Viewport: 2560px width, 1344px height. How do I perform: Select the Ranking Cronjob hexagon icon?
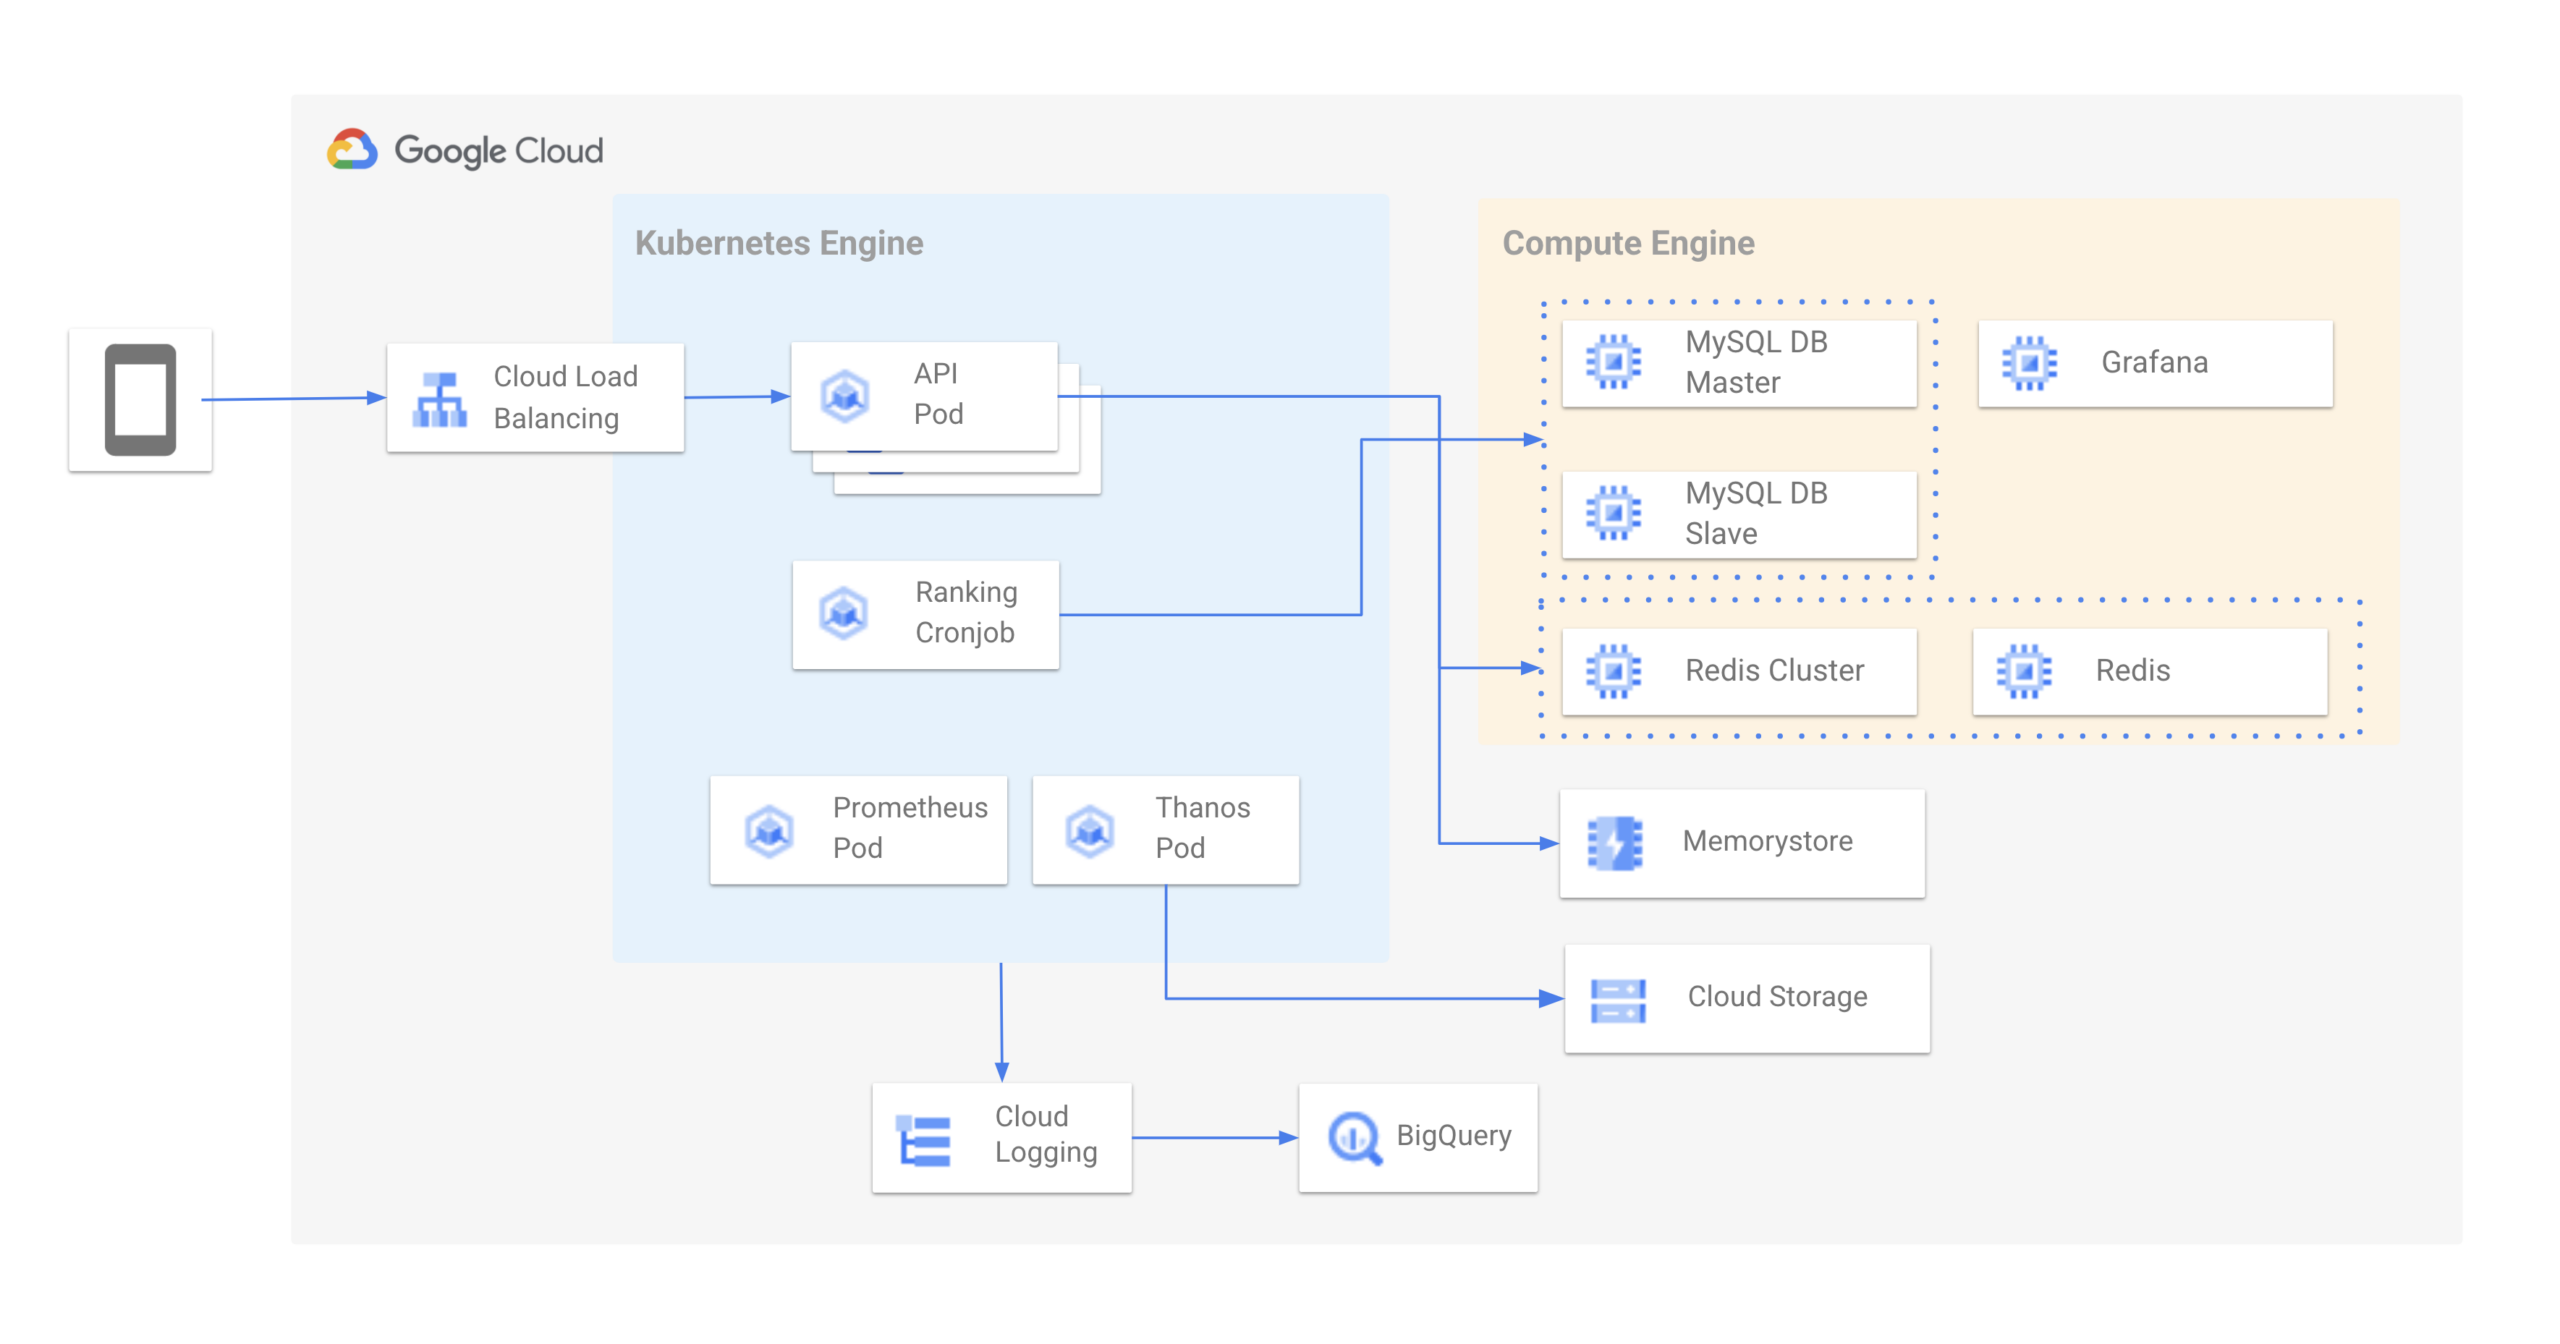coord(843,613)
